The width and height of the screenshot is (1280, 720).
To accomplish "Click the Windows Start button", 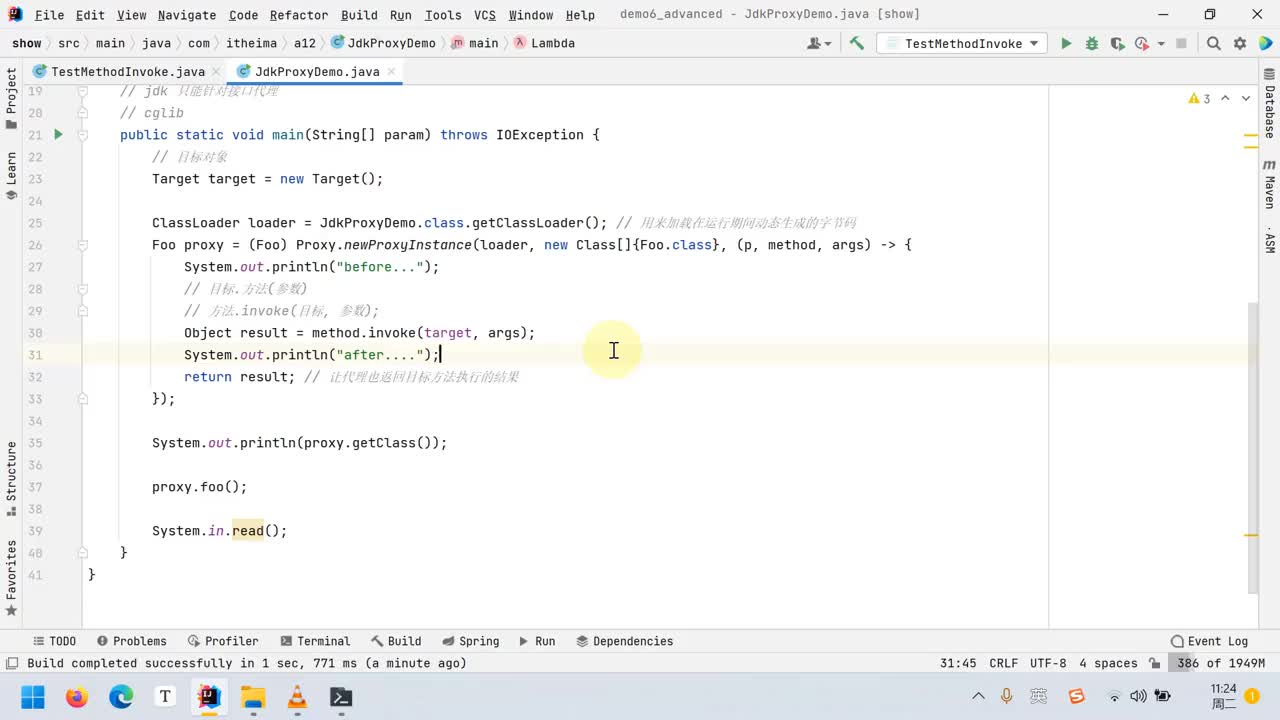I will click(33, 697).
